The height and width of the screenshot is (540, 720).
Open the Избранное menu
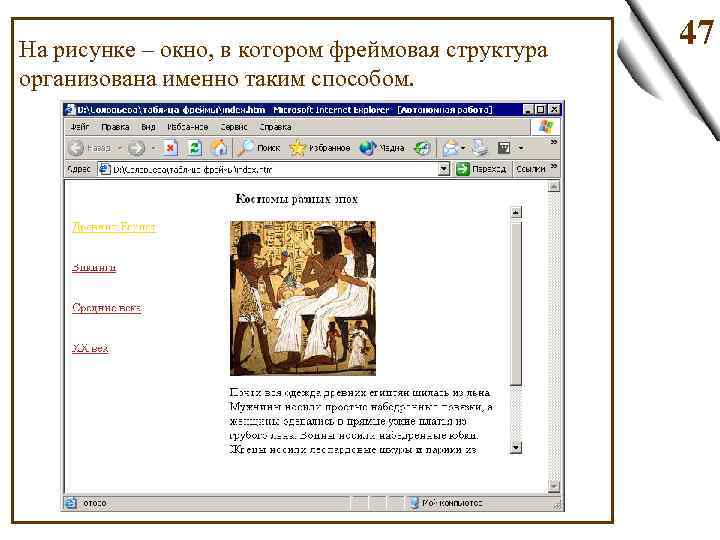click(x=187, y=127)
